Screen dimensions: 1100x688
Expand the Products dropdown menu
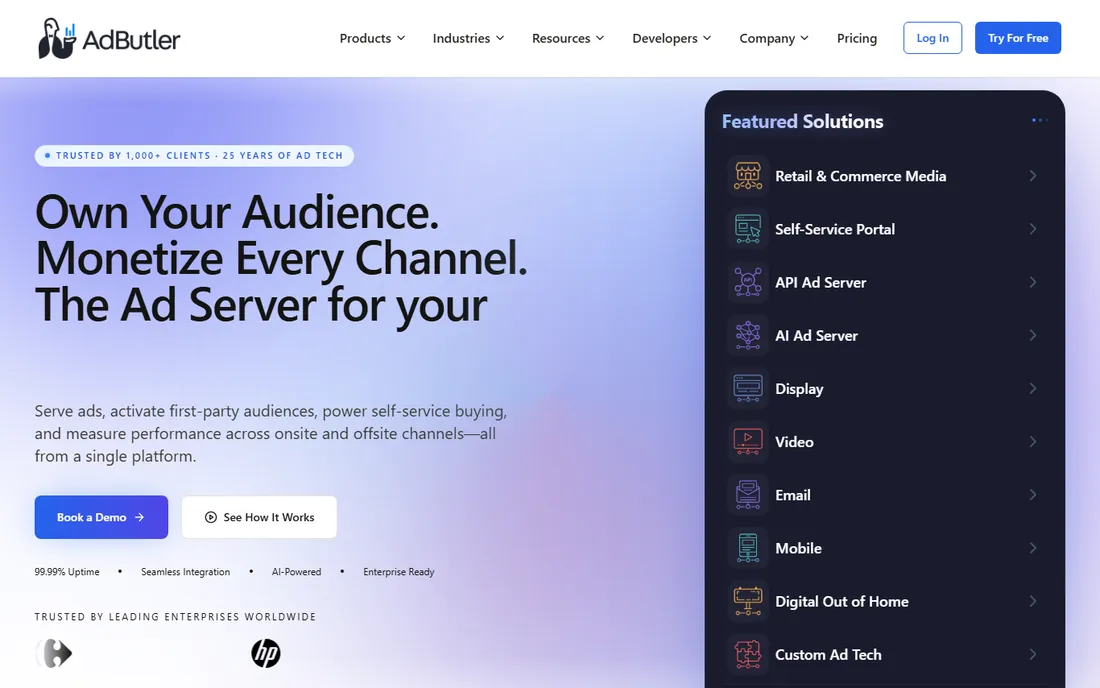373,39
